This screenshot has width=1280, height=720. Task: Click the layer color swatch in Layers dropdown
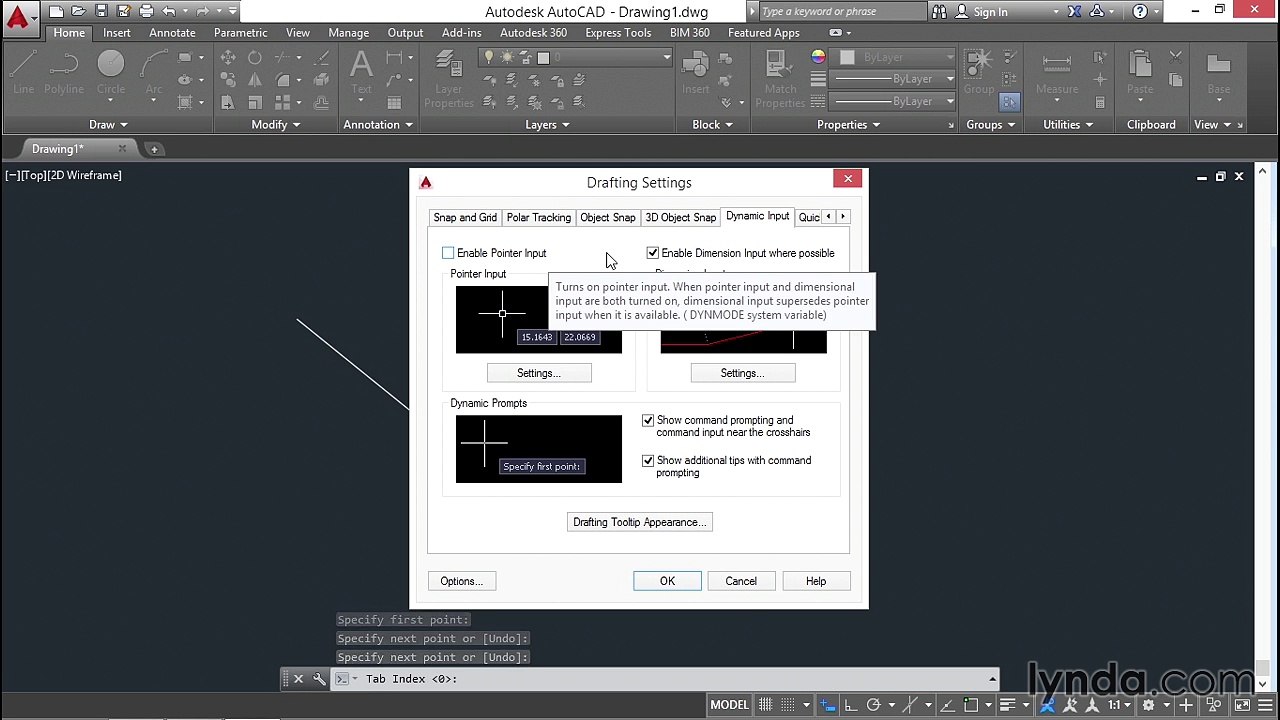point(543,58)
